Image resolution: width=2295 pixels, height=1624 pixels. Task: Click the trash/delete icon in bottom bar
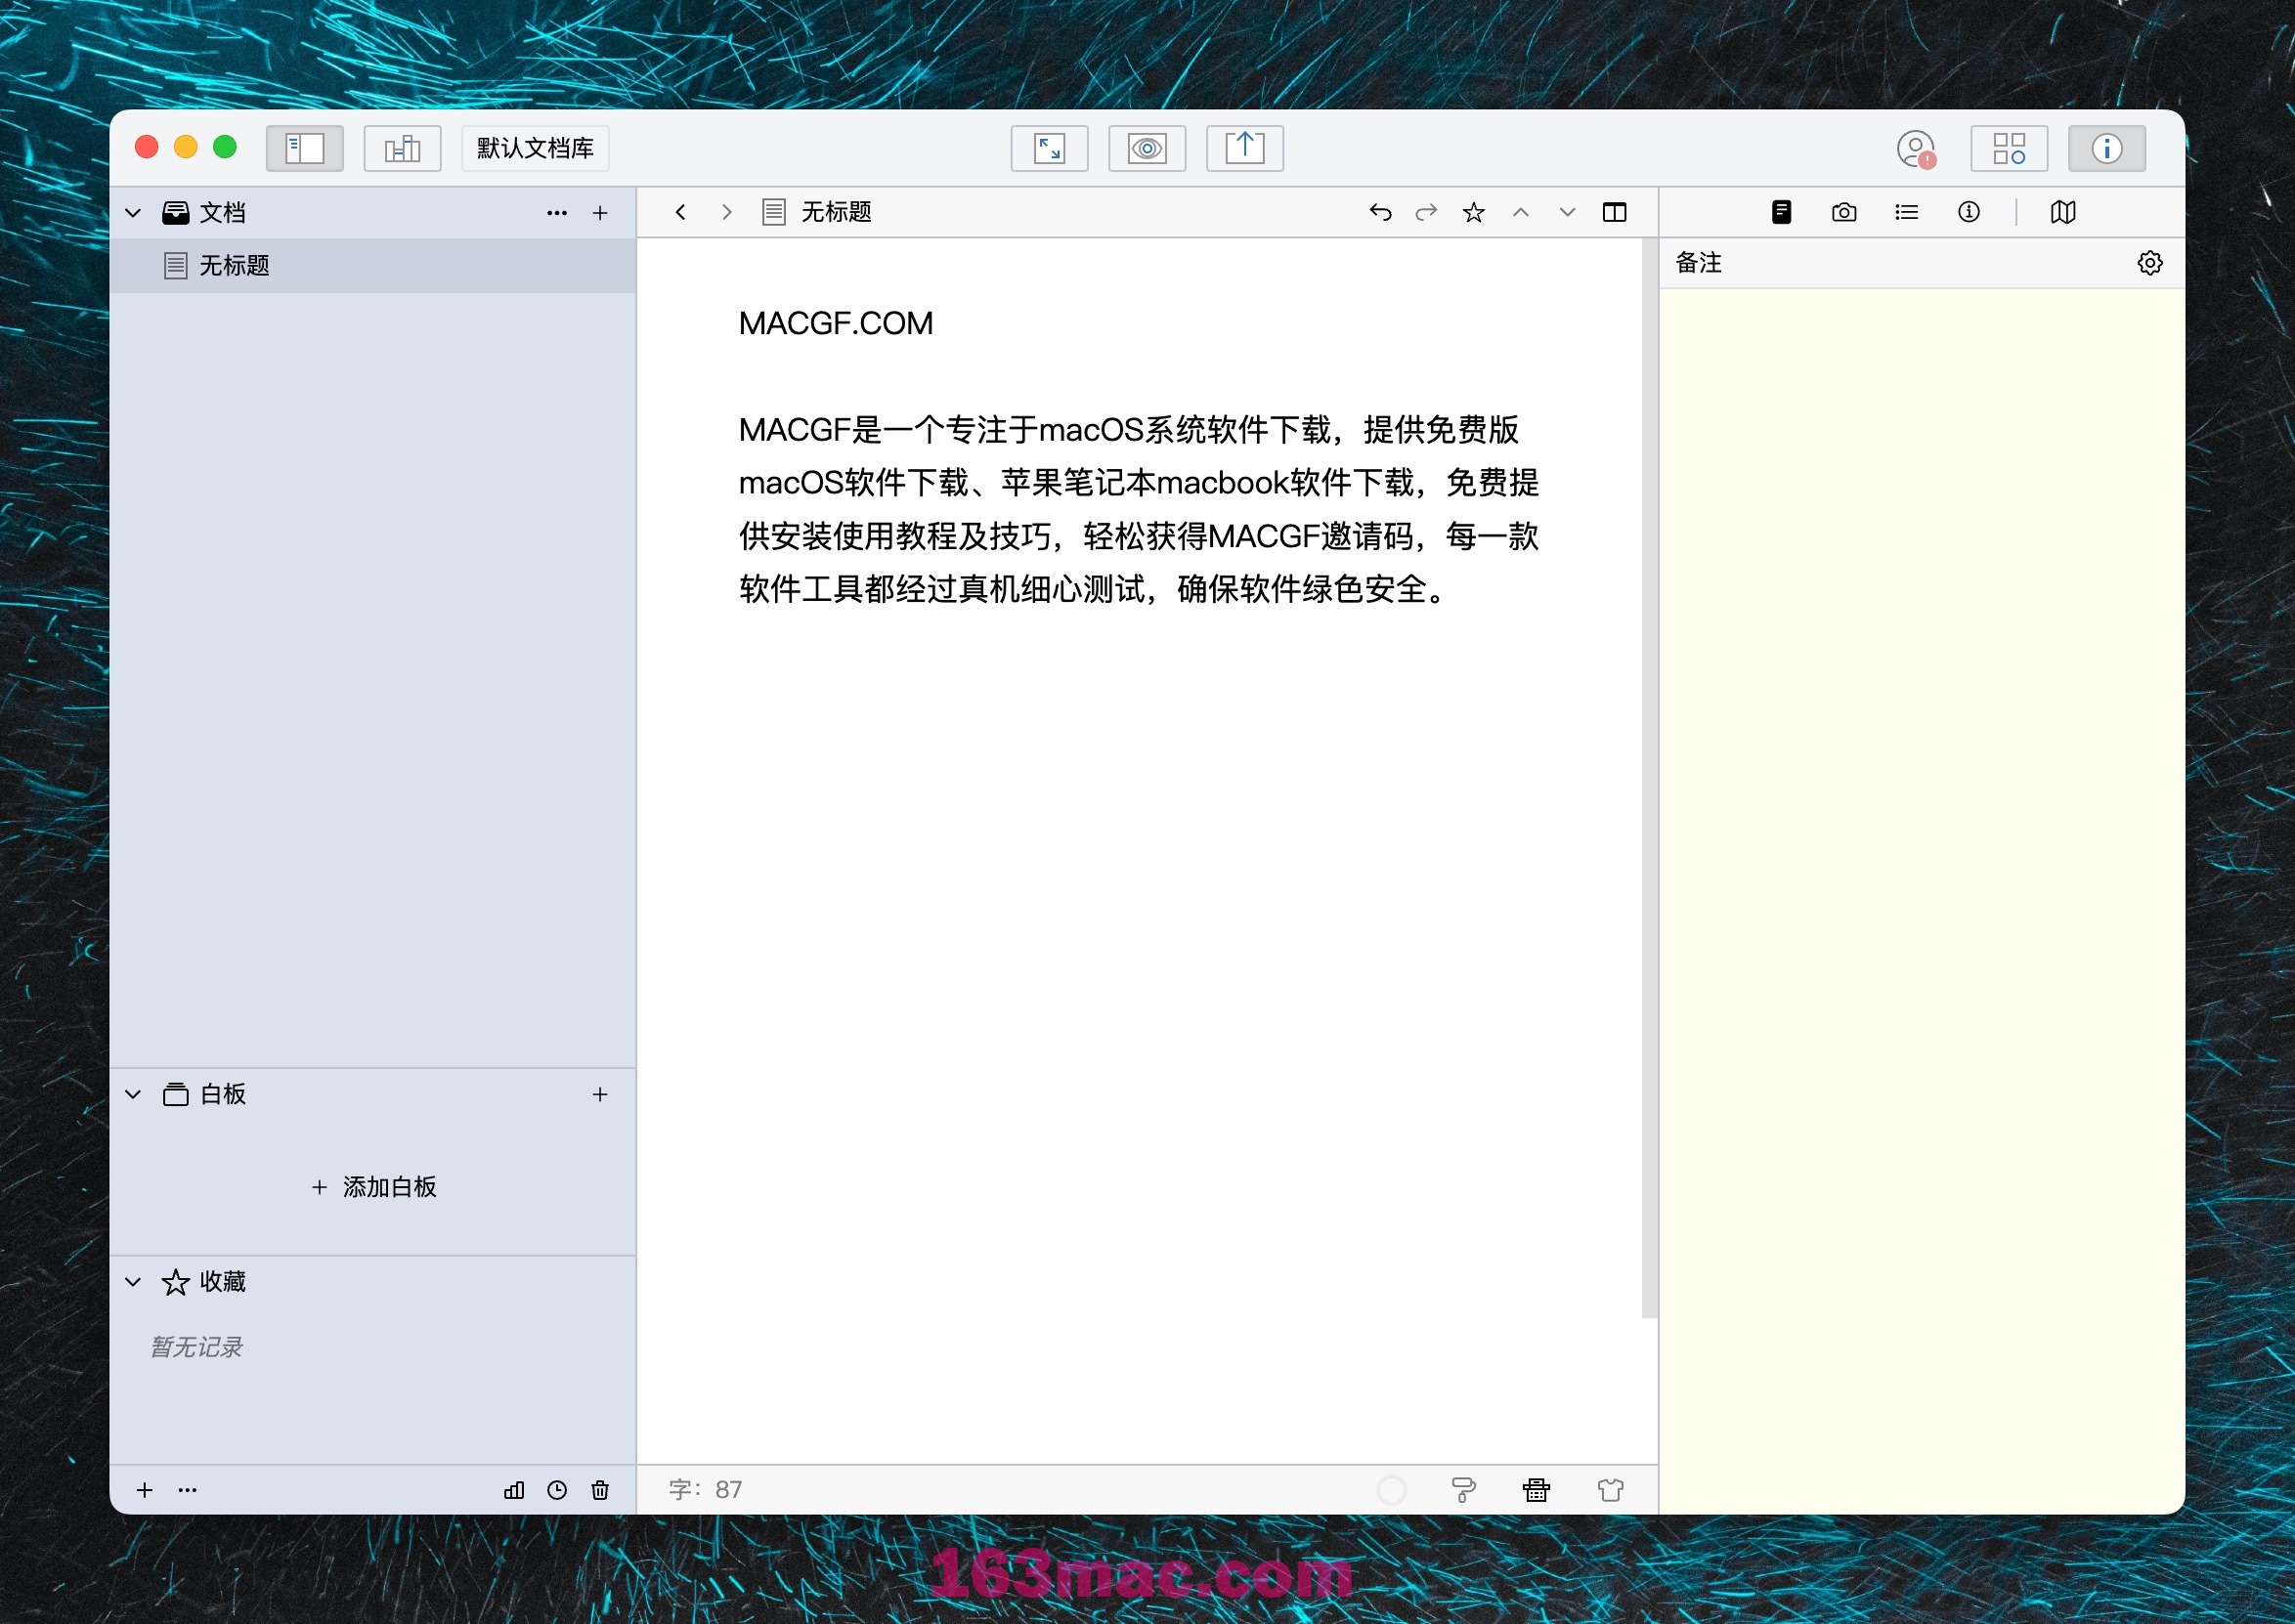(604, 1489)
